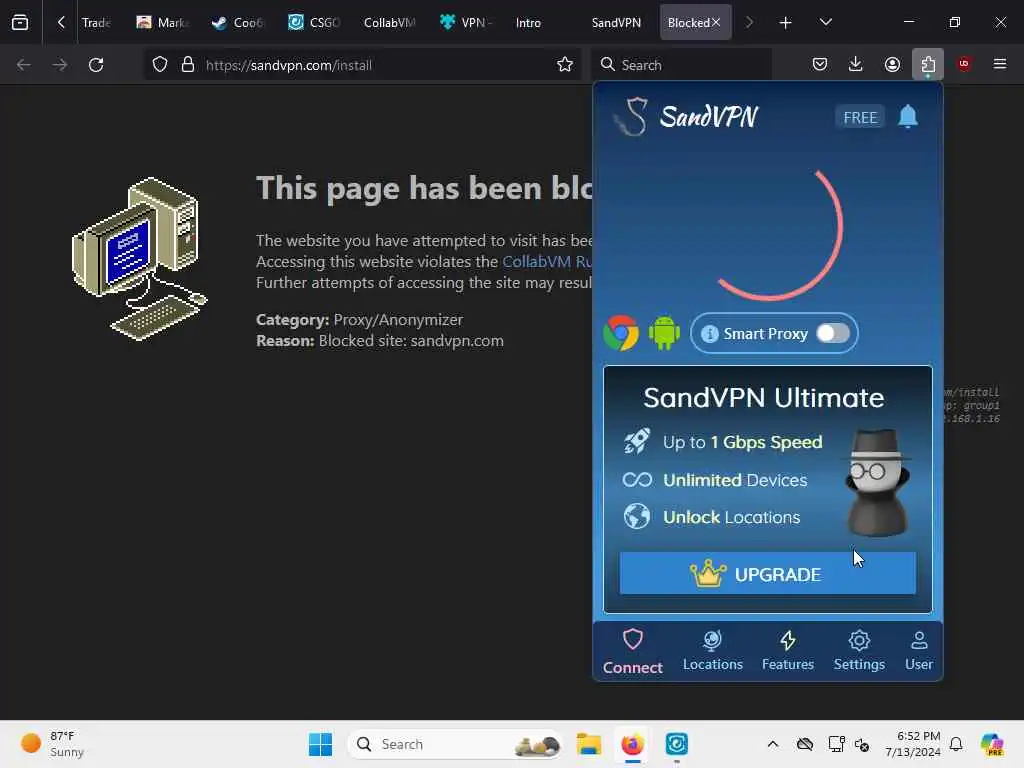
Task: Open tracking protection shield in address bar
Action: 160,65
